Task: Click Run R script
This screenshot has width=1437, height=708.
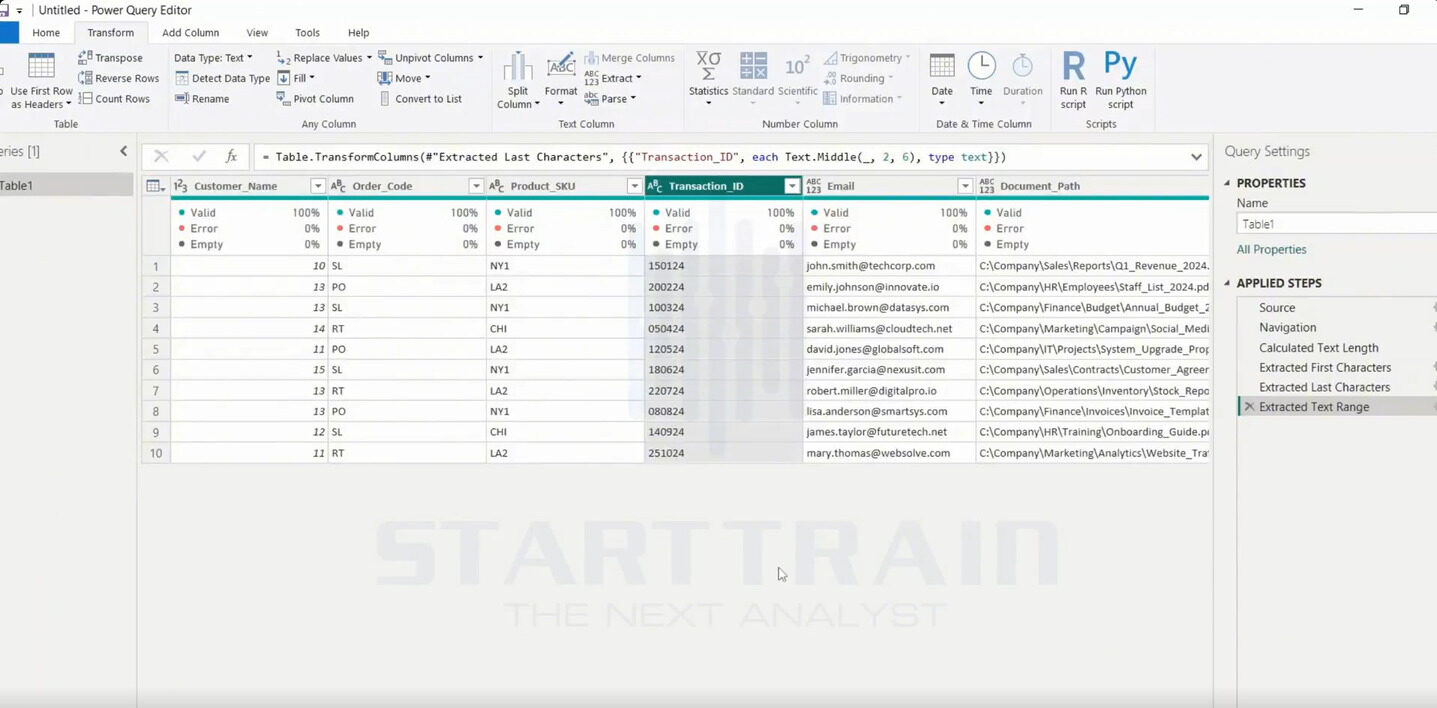Action: coord(1073,81)
